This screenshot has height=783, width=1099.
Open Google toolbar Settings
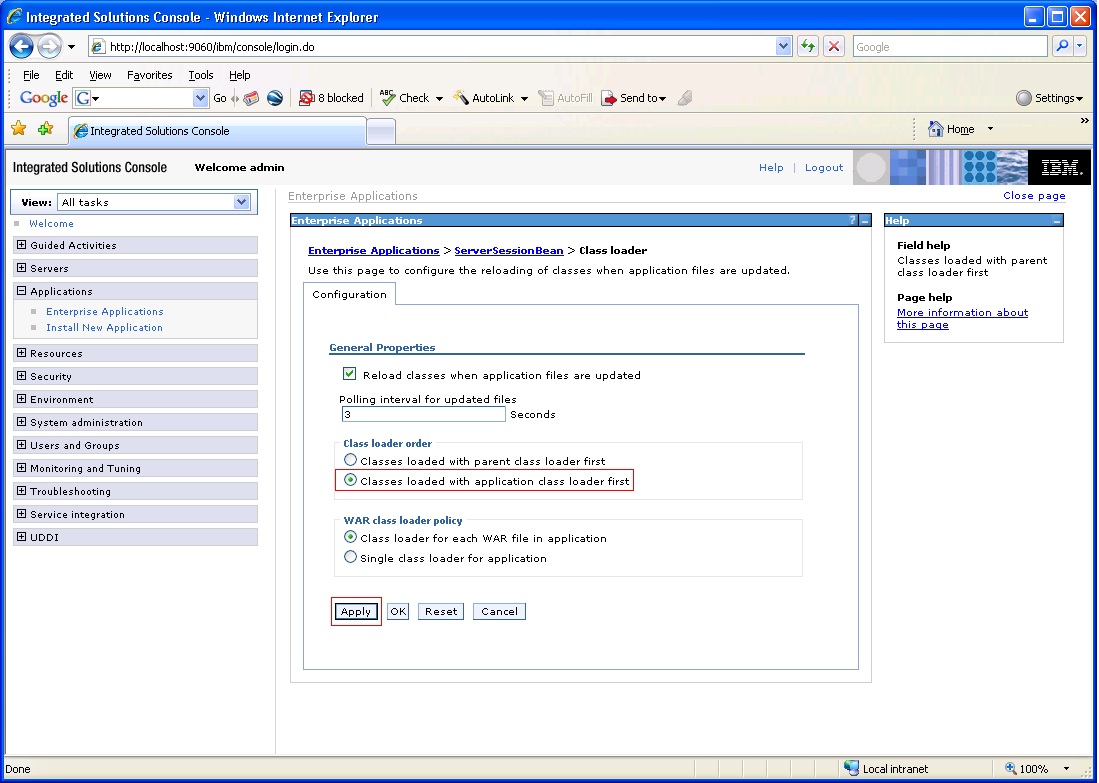tap(1049, 98)
